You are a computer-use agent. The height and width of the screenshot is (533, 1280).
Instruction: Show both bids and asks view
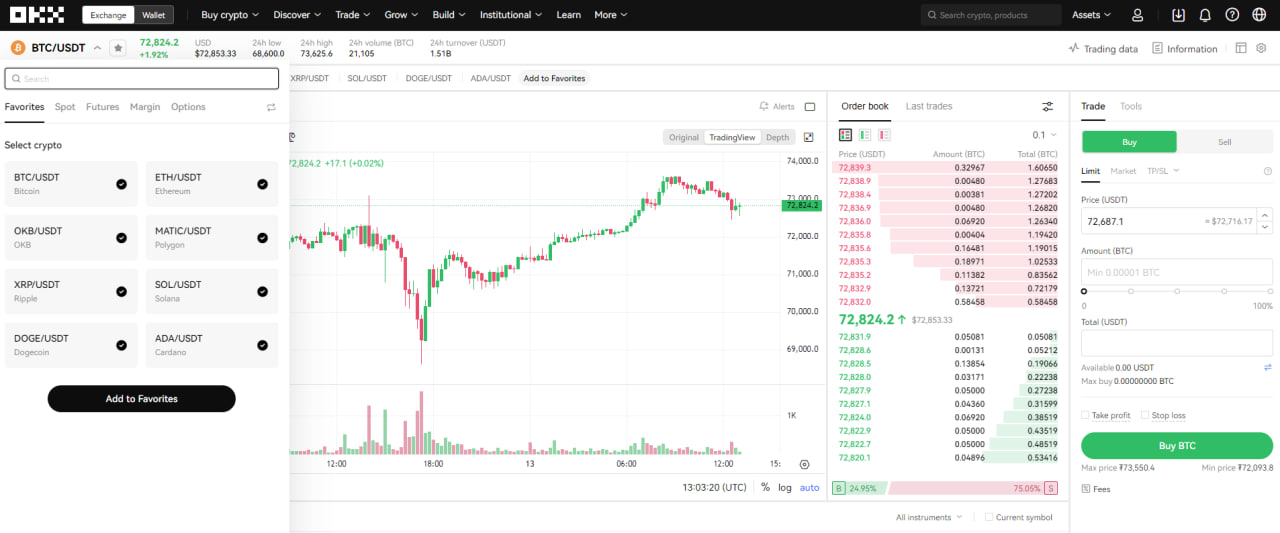846,134
